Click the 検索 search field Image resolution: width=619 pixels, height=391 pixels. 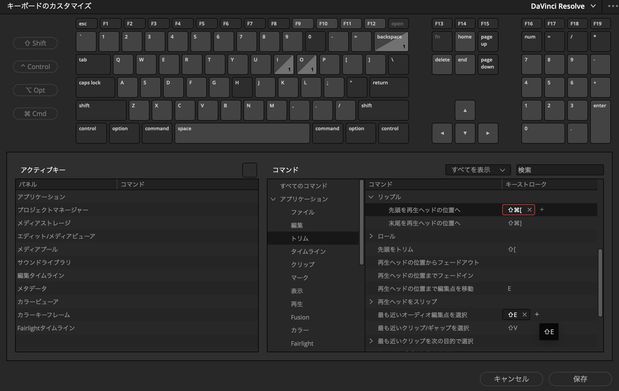click(x=560, y=170)
